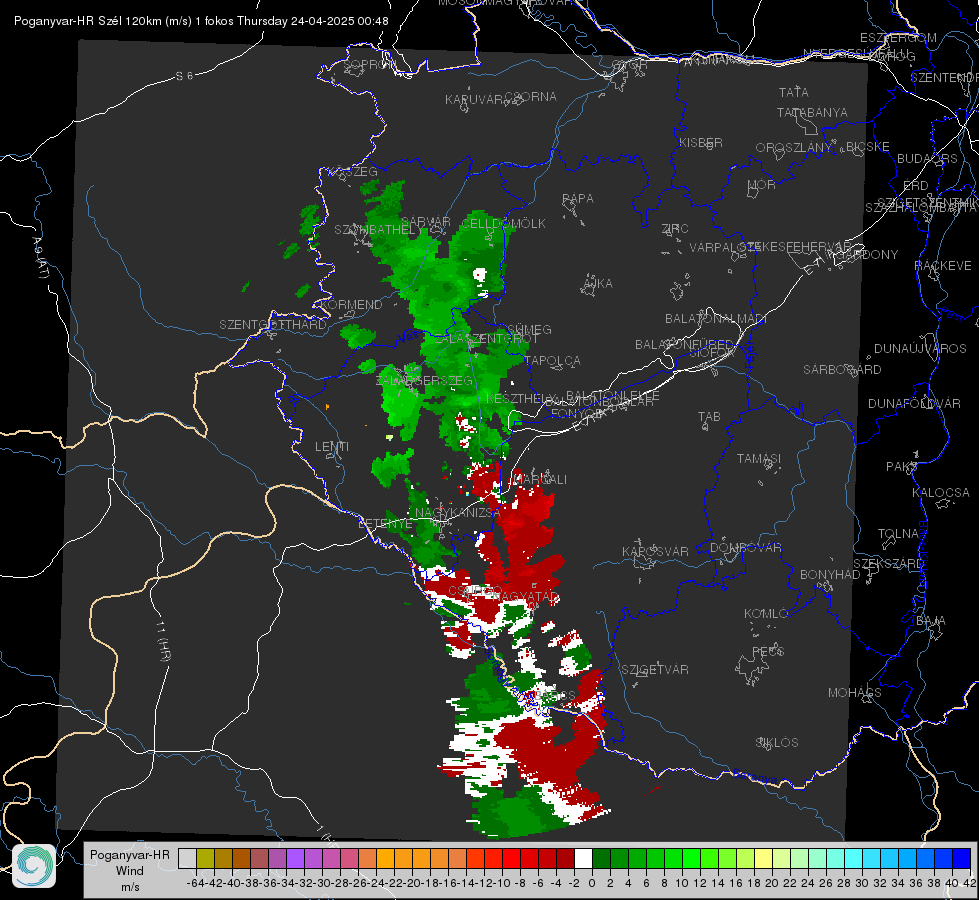
Task: Select the ZIRC label
Action: coord(674,229)
